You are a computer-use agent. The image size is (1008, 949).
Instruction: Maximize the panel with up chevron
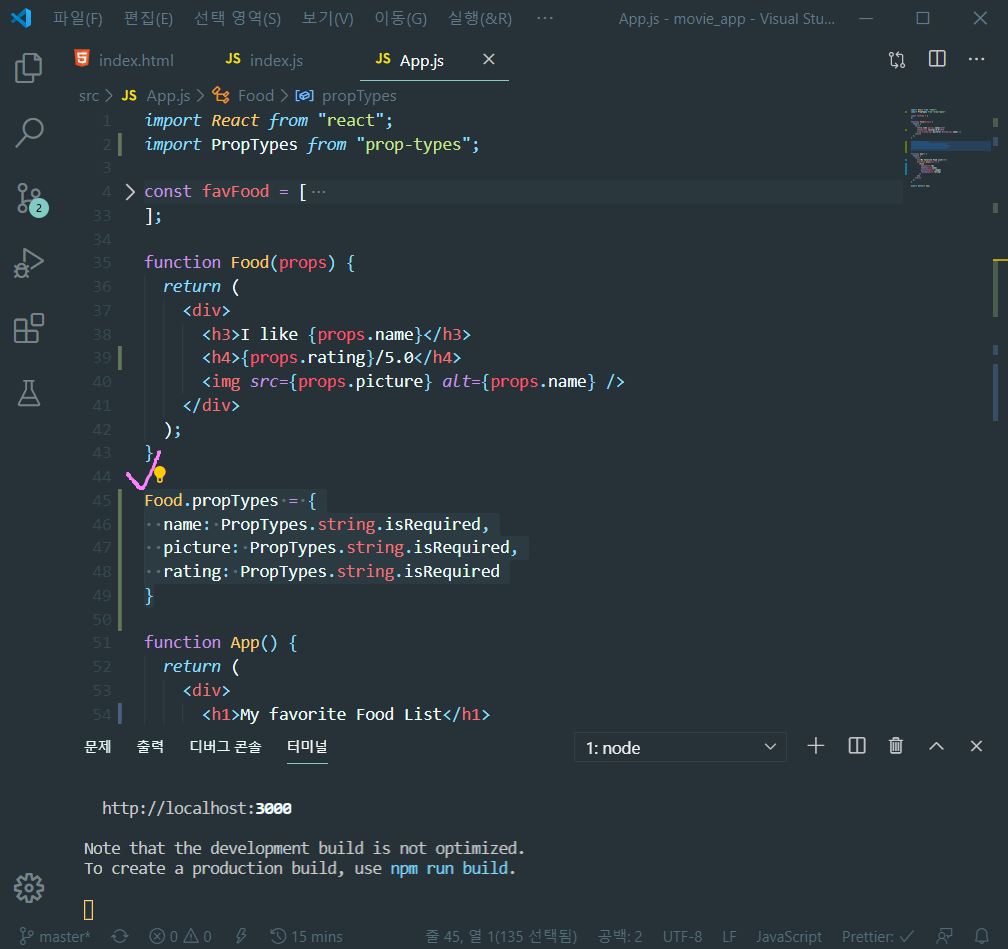[936, 746]
